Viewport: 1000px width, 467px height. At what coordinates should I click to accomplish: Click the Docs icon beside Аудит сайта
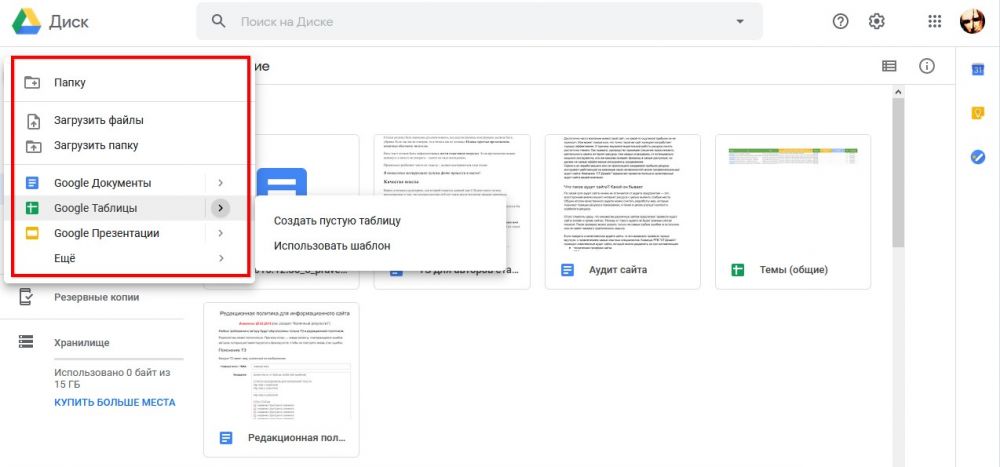pos(567,270)
